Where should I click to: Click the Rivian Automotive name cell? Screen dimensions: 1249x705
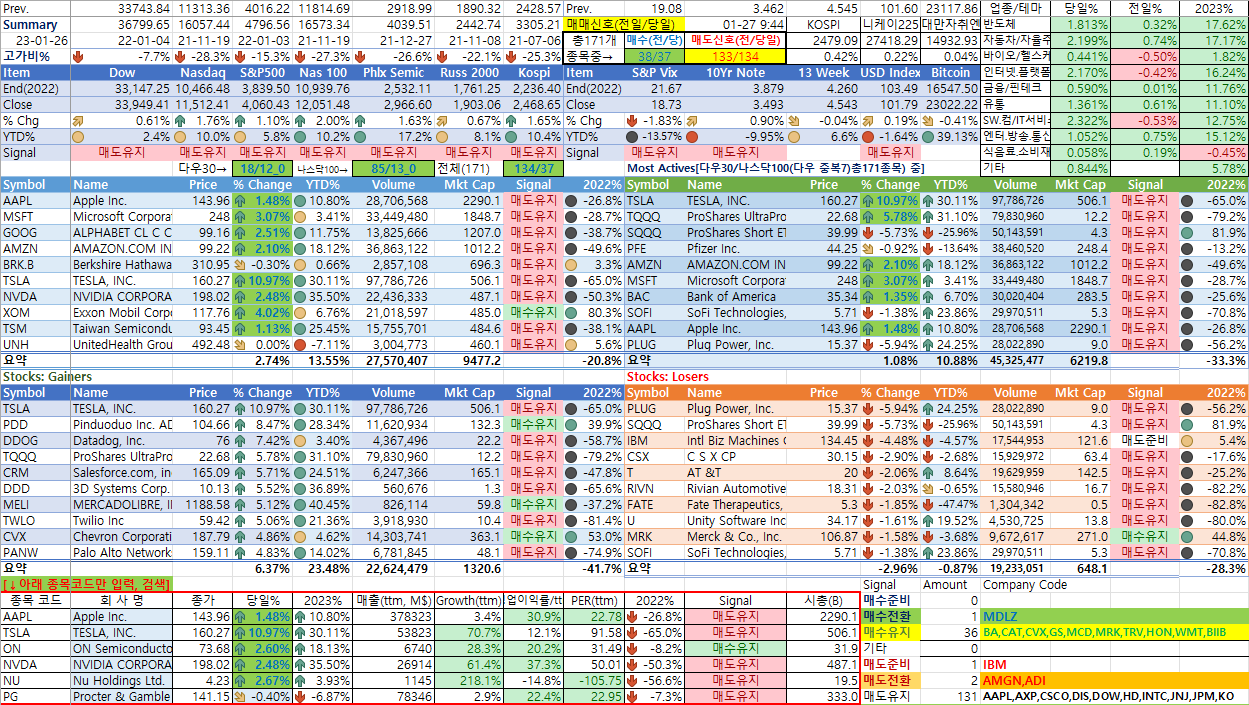[736, 489]
